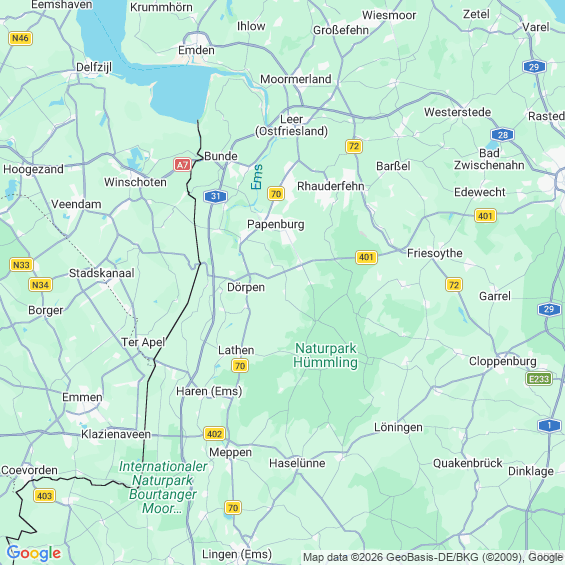This screenshot has width=565, height=565.
Task: Click the 402 yellow road shield
Action: pos(214,433)
